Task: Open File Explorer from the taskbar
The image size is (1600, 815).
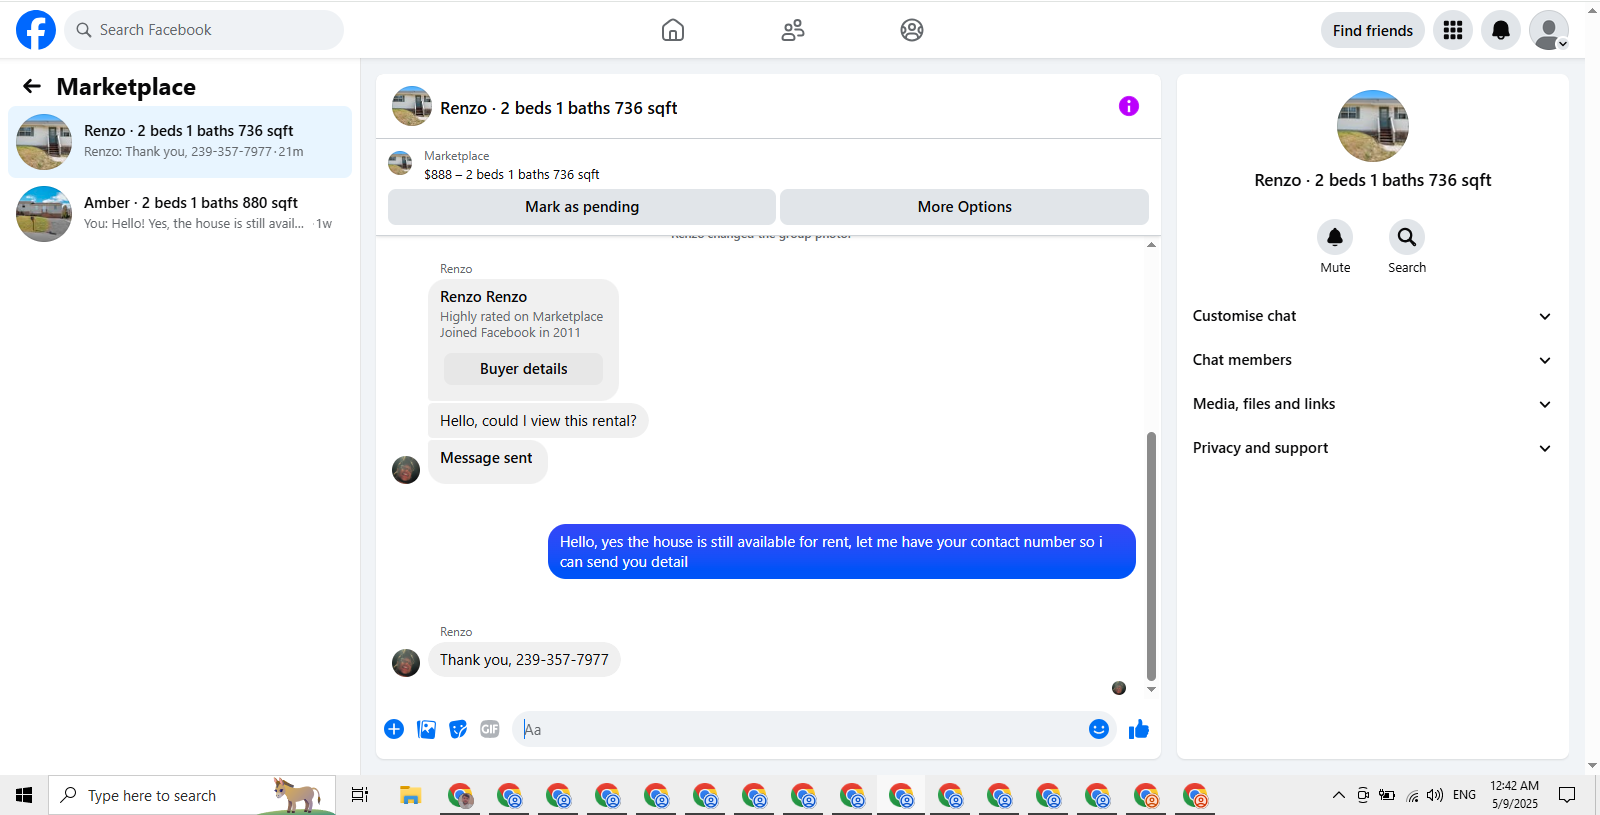Action: click(x=410, y=795)
